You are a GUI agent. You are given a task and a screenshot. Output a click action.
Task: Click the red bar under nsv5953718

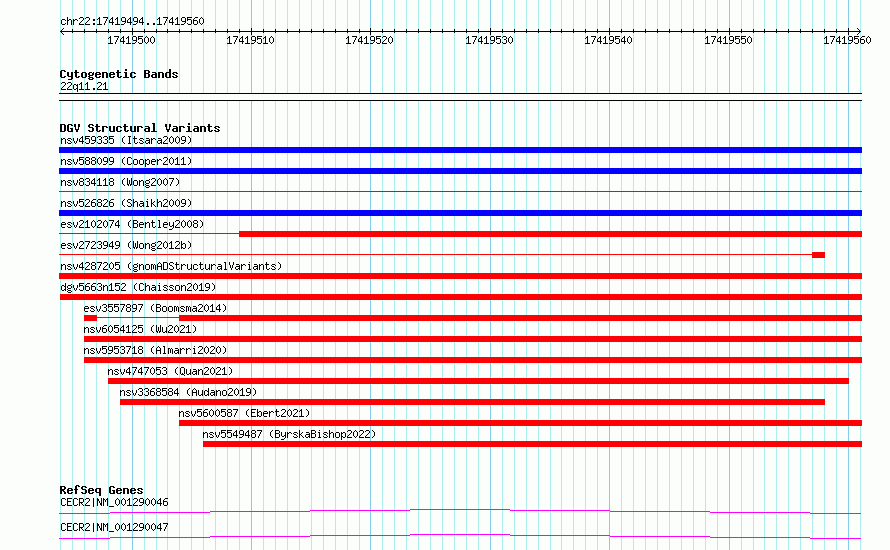pos(473,360)
